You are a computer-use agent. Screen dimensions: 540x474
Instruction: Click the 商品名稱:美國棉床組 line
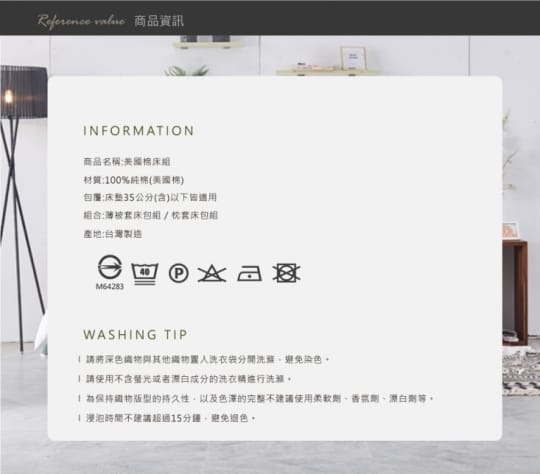pos(127,162)
